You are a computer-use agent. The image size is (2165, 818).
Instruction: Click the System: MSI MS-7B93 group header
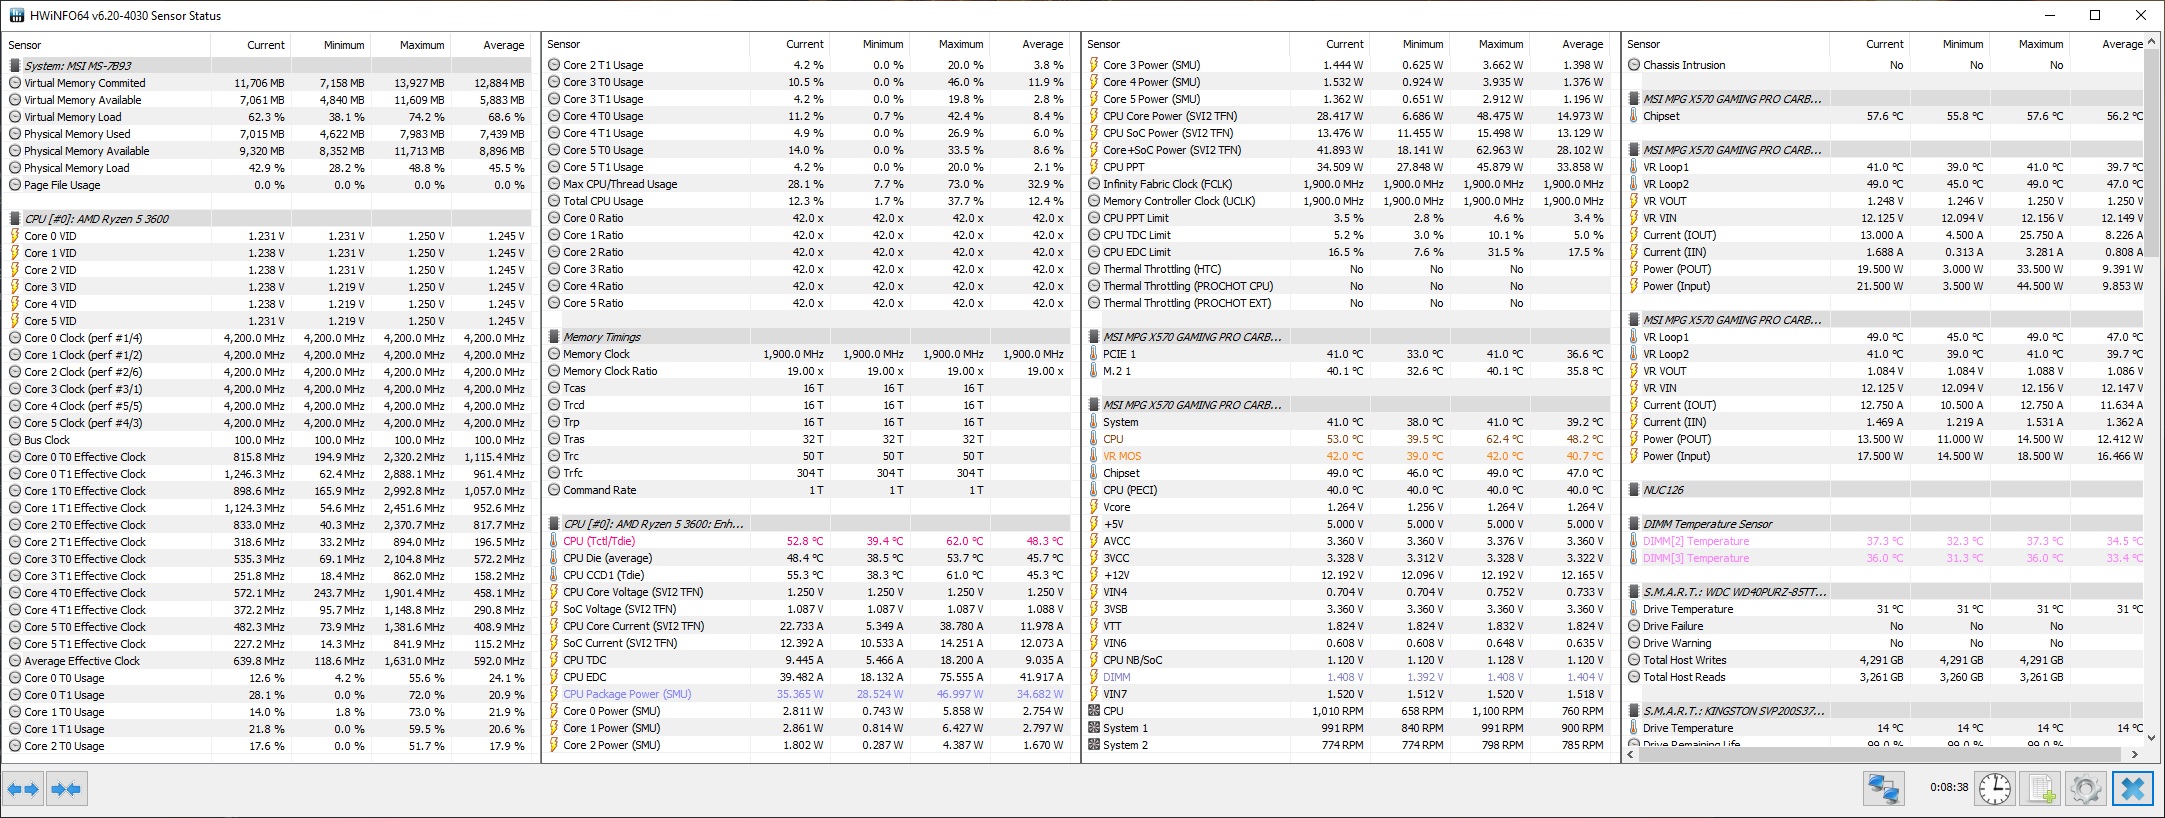(x=78, y=66)
